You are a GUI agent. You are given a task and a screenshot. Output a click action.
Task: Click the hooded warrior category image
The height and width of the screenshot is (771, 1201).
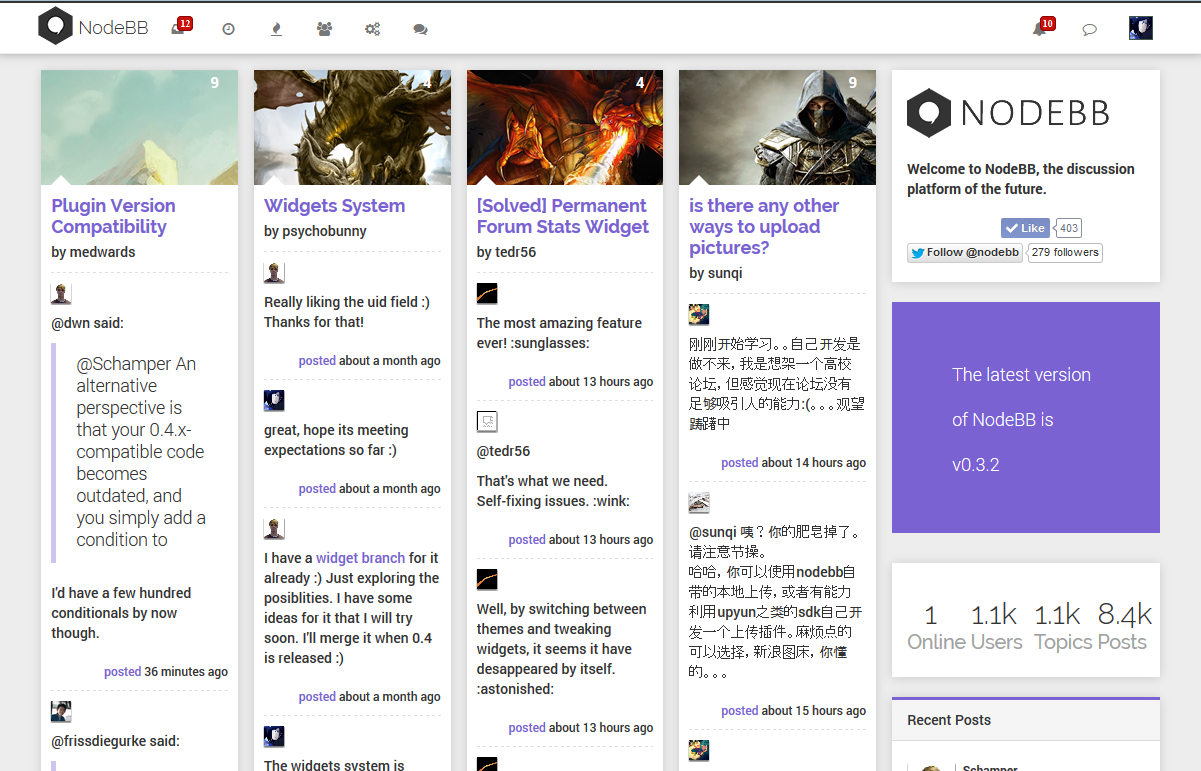coord(777,127)
